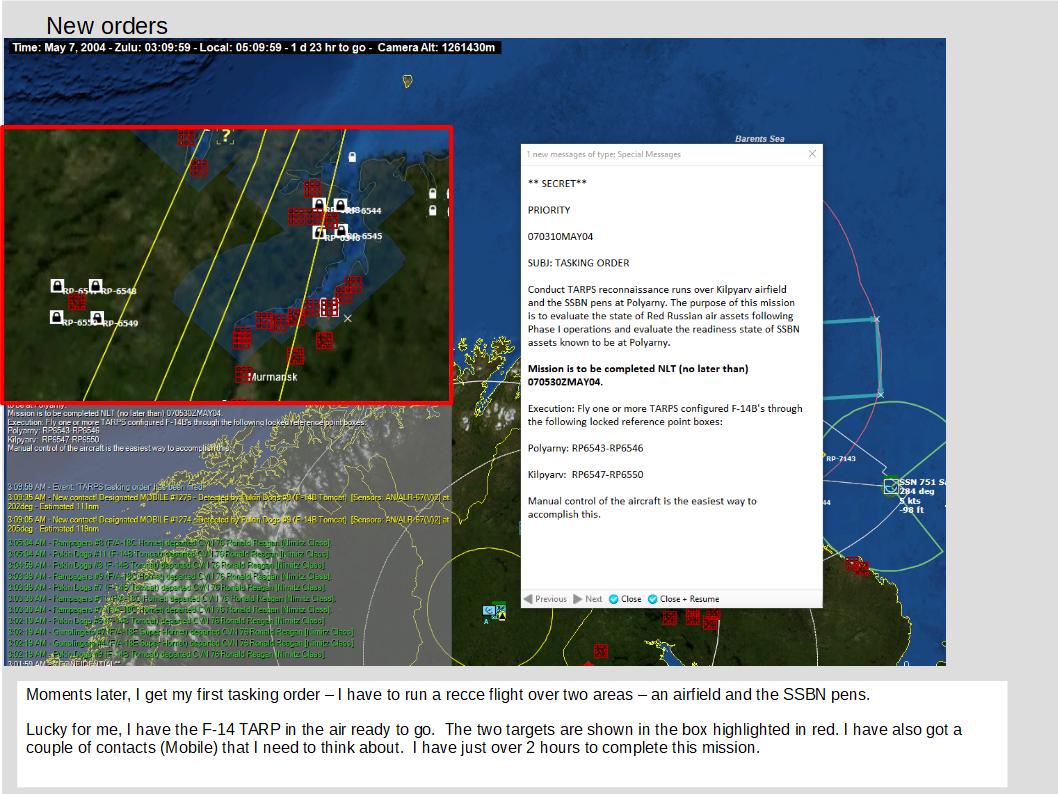This screenshot has width=1058, height=794.
Task: Click the '** SECRET**' heading in message
Action: coord(557,183)
